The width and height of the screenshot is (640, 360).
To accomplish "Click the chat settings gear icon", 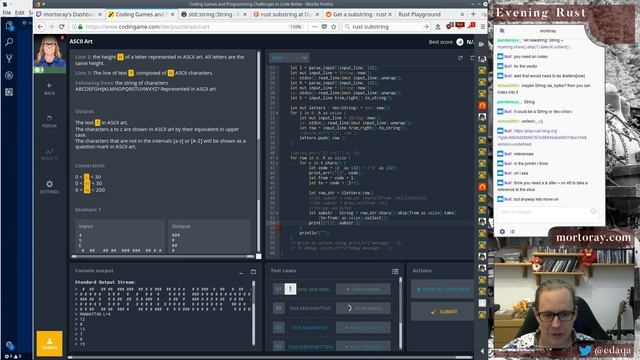I will (502, 231).
